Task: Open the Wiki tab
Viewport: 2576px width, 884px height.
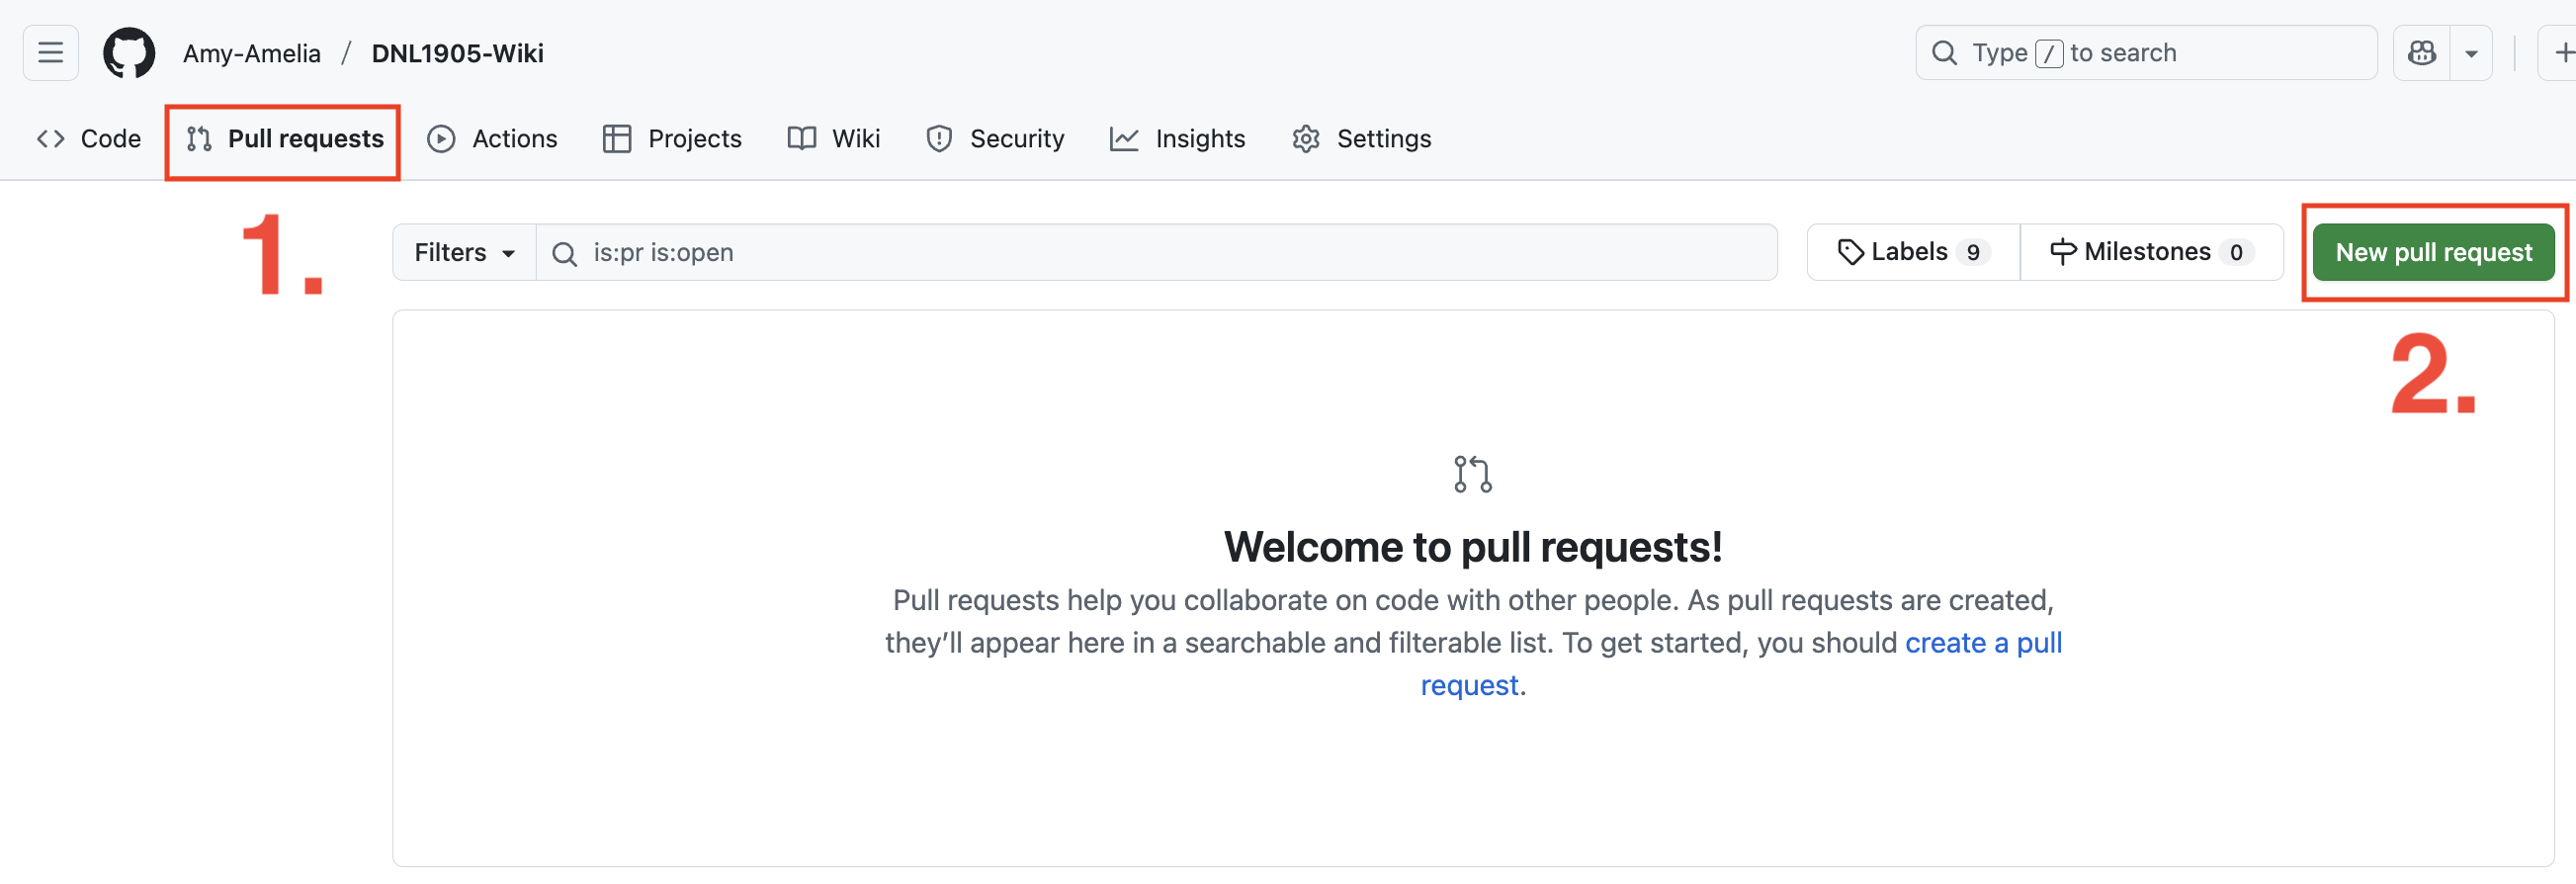Action: [x=834, y=139]
